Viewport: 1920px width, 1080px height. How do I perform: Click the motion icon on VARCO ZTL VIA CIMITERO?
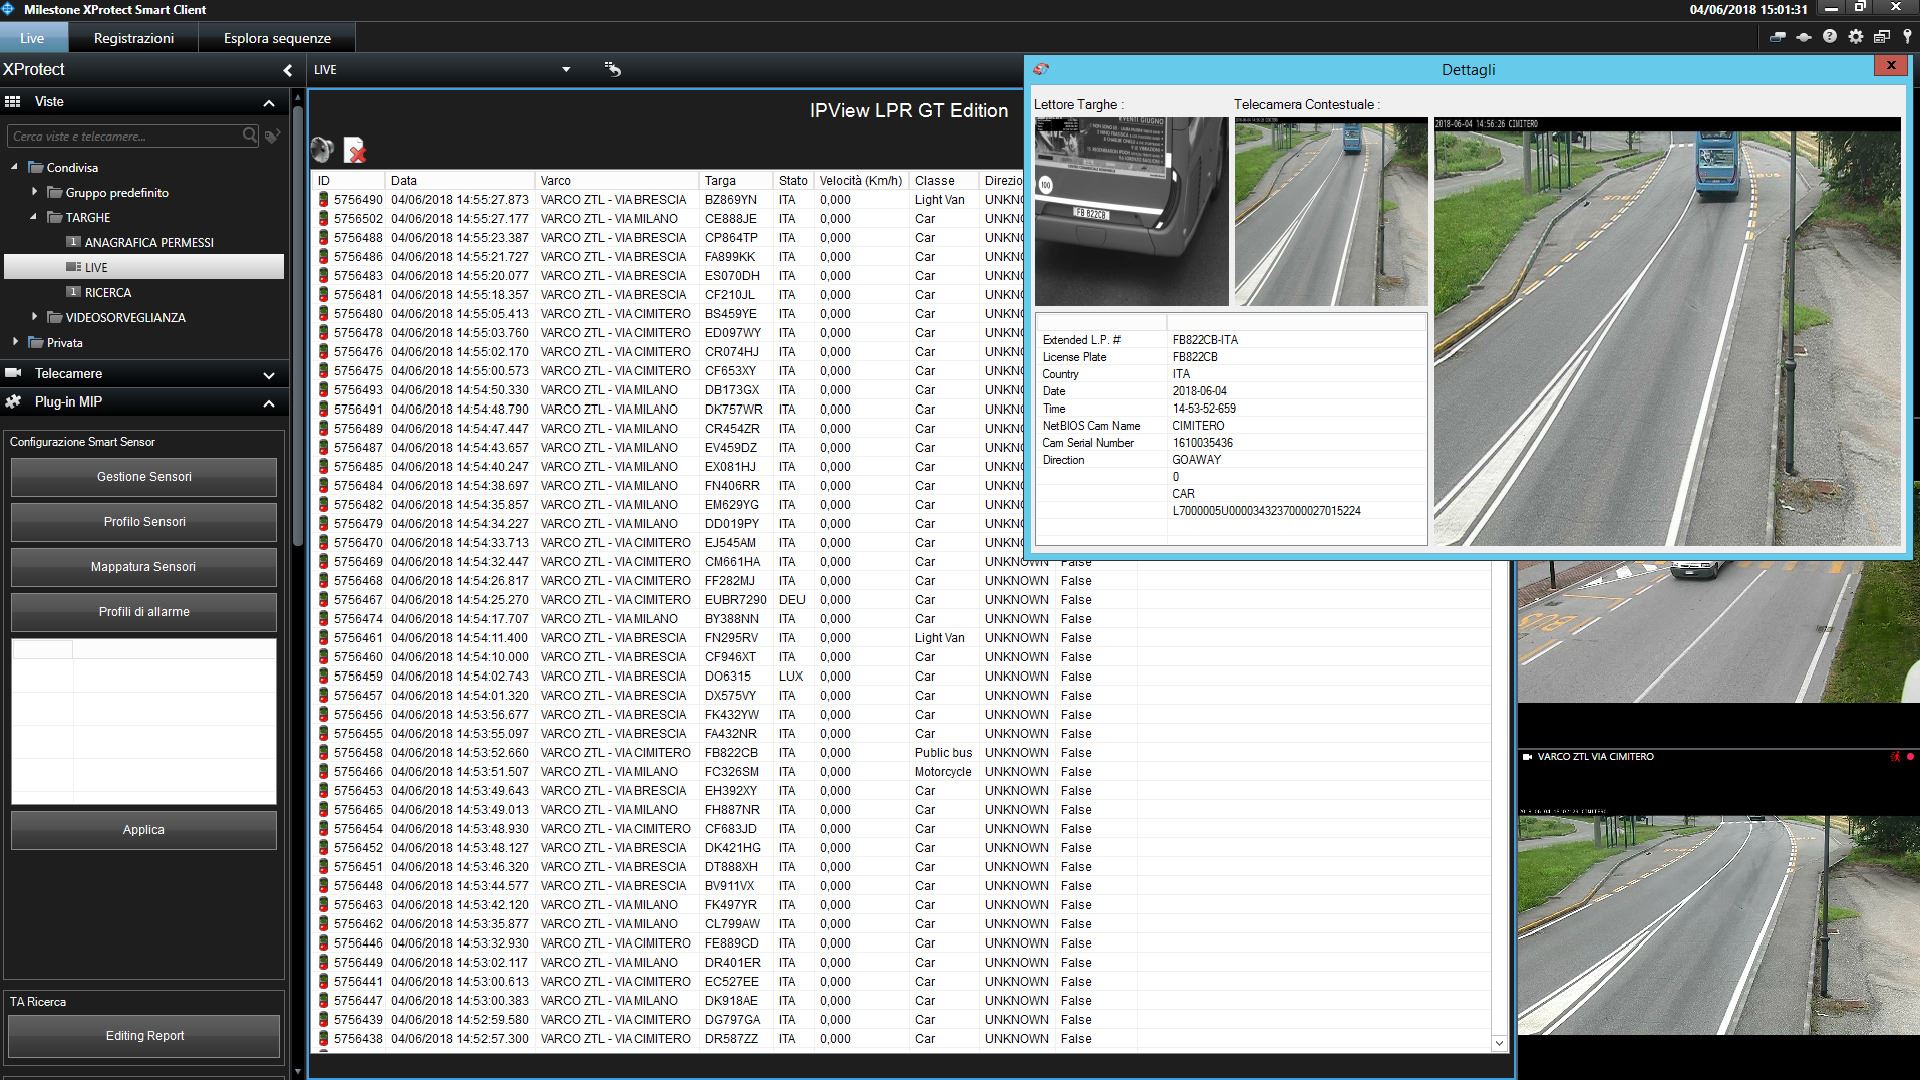1895,757
